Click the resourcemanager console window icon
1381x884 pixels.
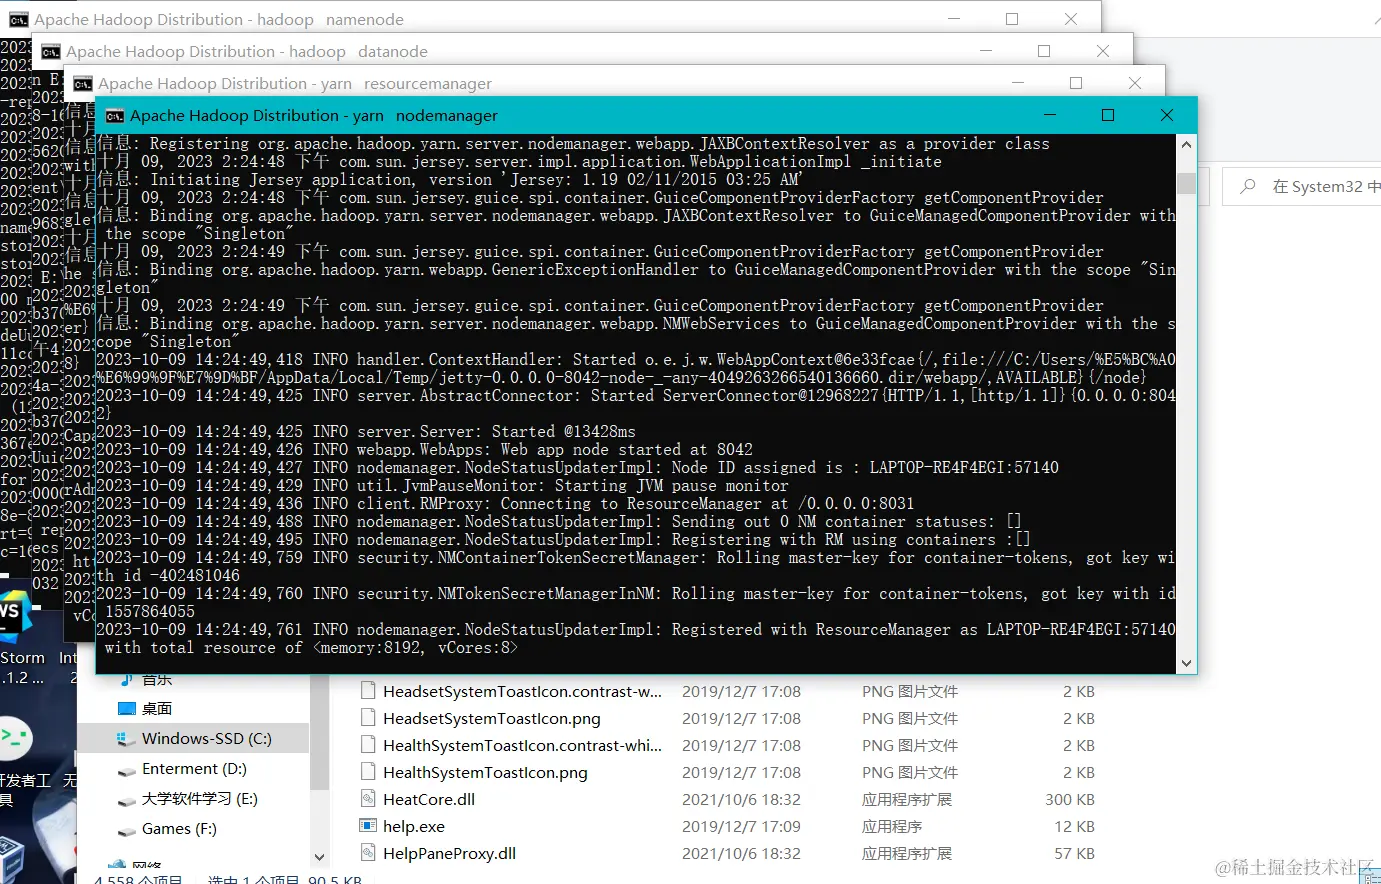pos(83,84)
